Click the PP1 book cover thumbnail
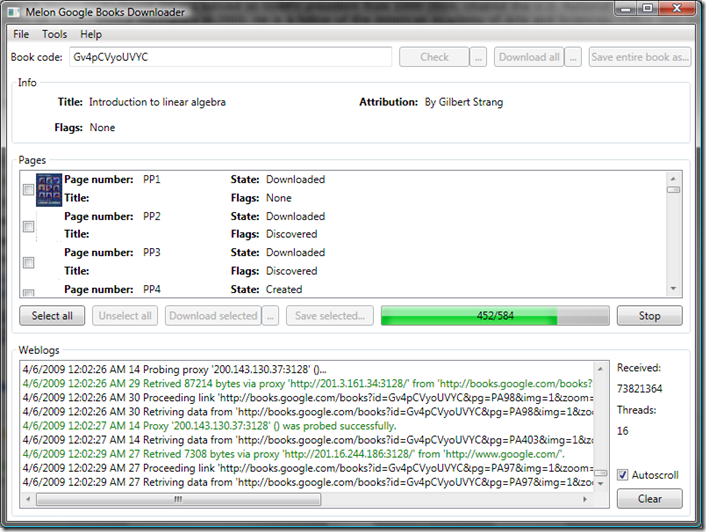 coord(49,189)
